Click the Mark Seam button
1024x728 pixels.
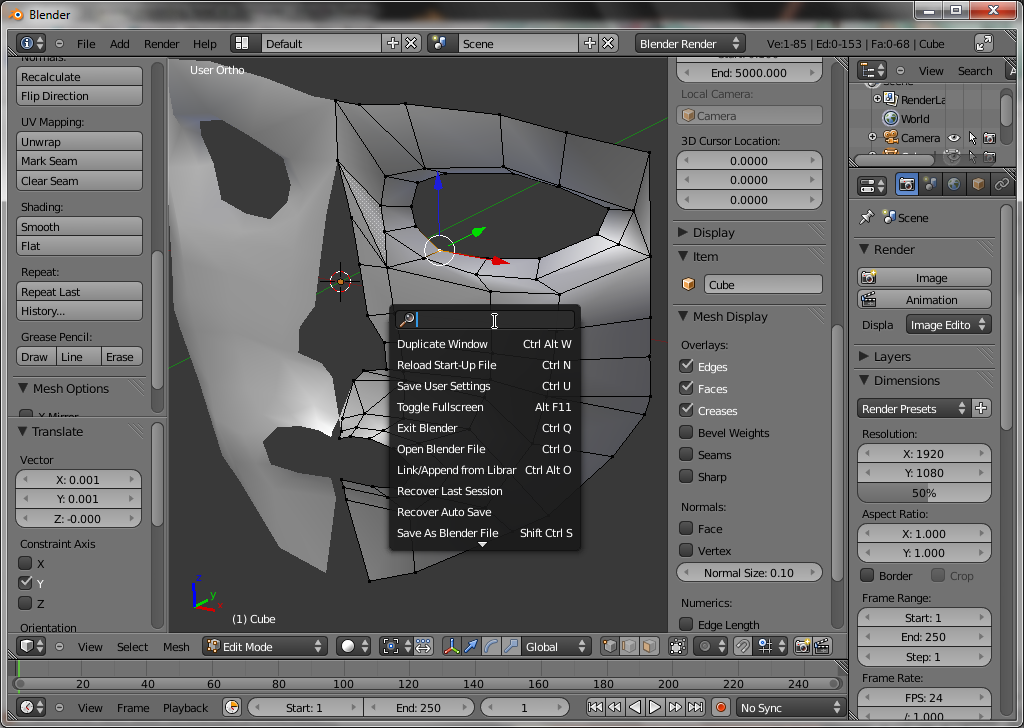[79, 161]
